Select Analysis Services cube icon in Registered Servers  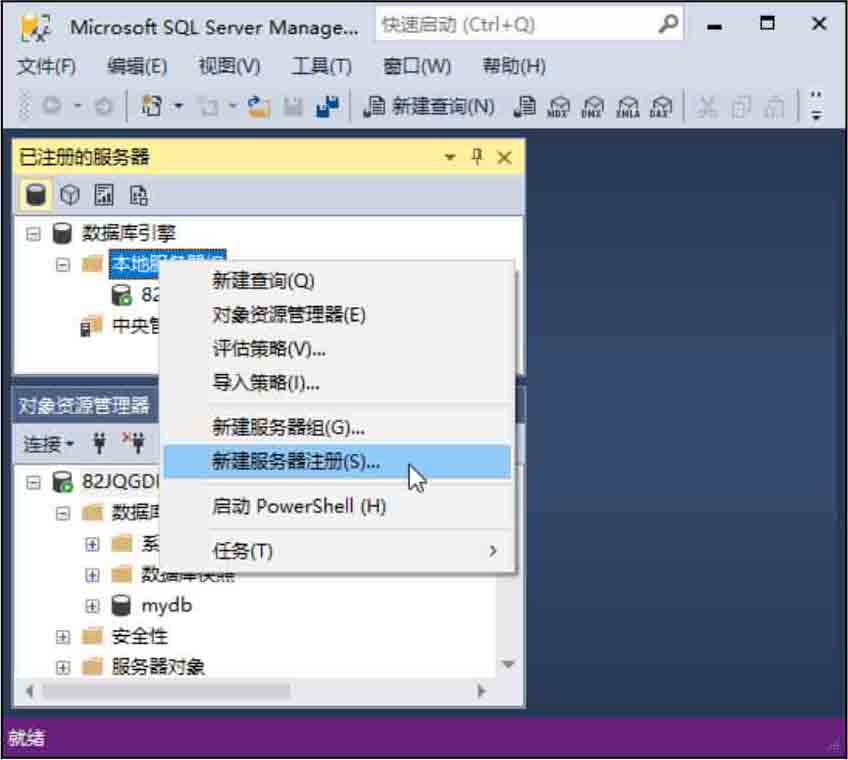click(x=70, y=195)
